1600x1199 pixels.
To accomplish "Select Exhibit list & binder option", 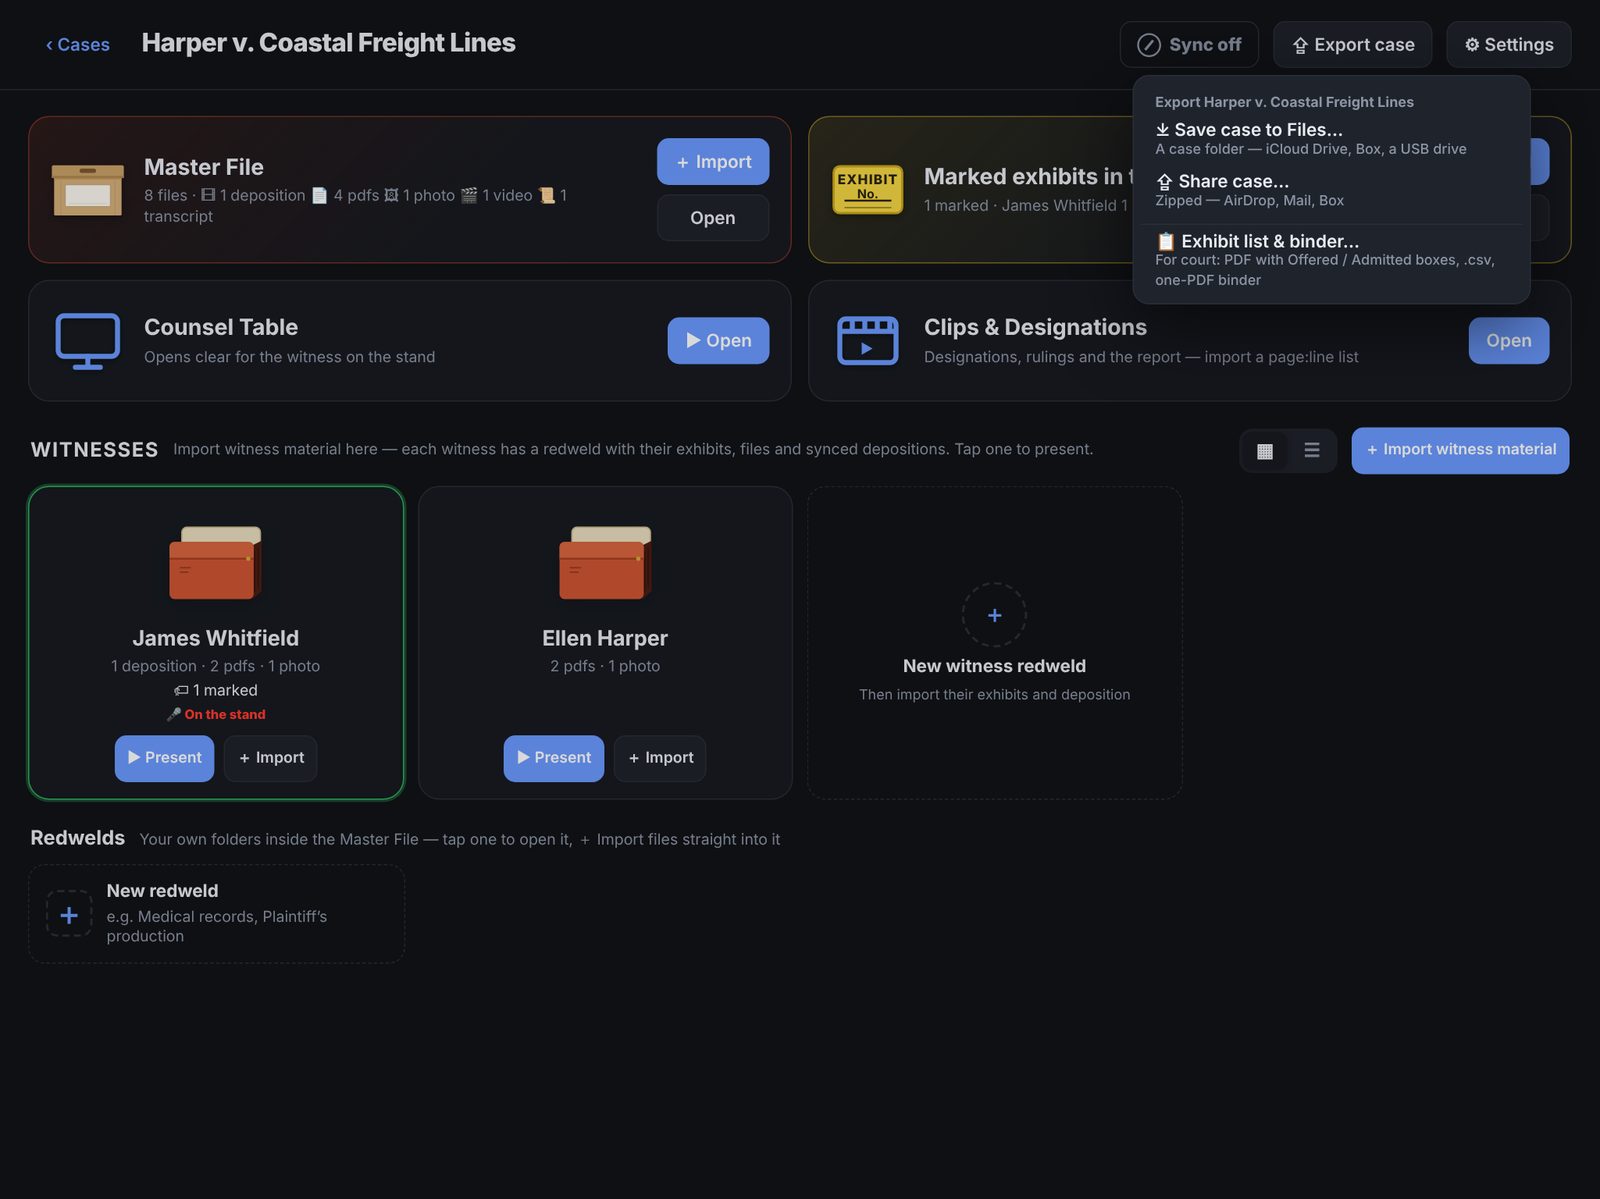I will pos(1331,260).
